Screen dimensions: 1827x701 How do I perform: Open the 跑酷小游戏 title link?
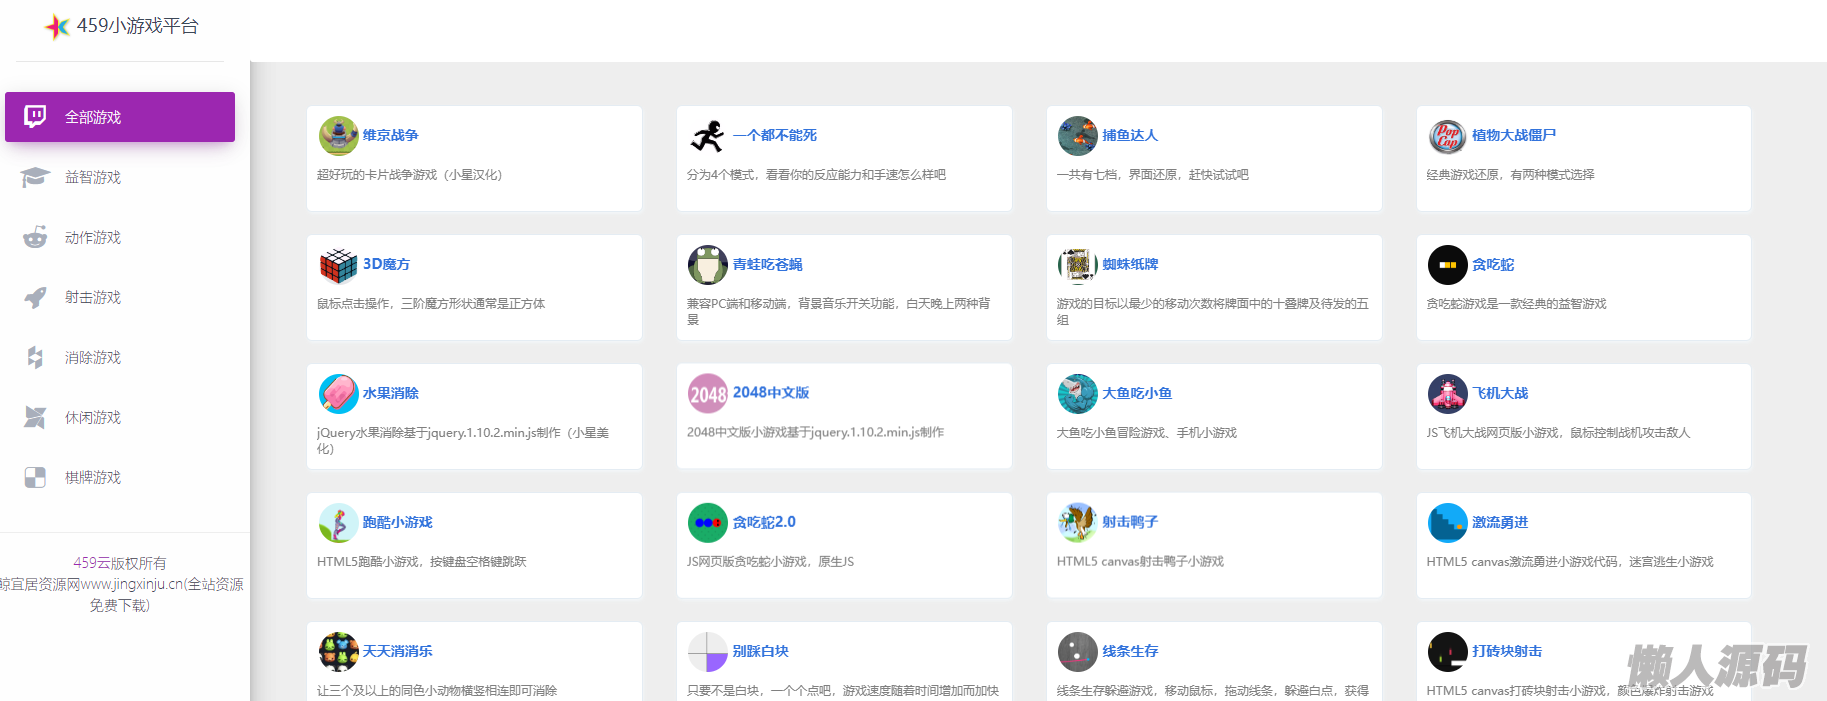(397, 522)
